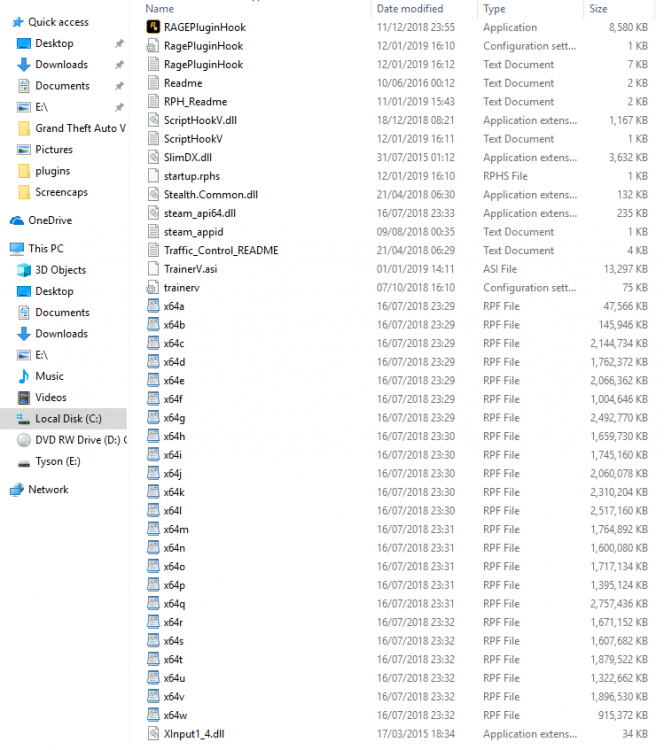Unpin Desktop using its pin icon
664x750 pixels.
point(119,44)
